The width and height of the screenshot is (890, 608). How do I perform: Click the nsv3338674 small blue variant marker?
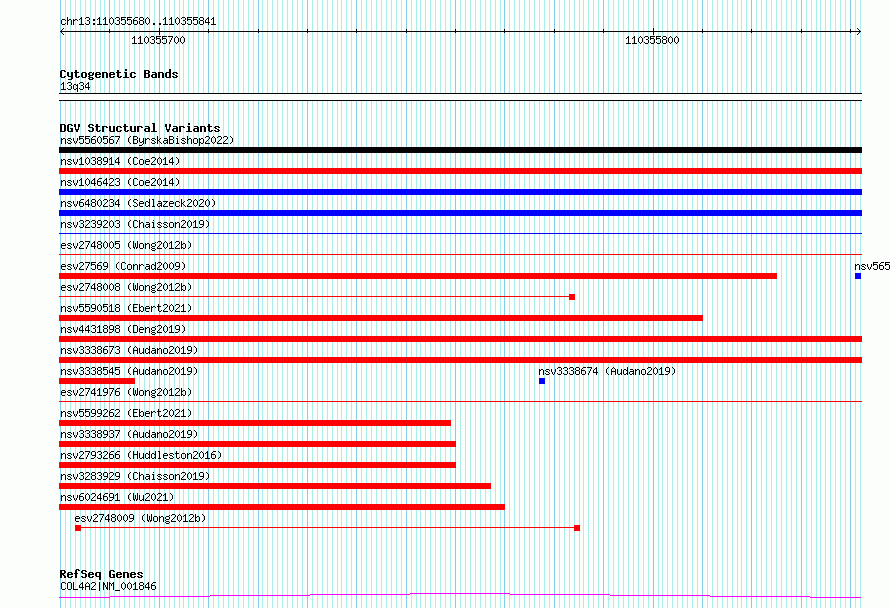click(x=541, y=381)
